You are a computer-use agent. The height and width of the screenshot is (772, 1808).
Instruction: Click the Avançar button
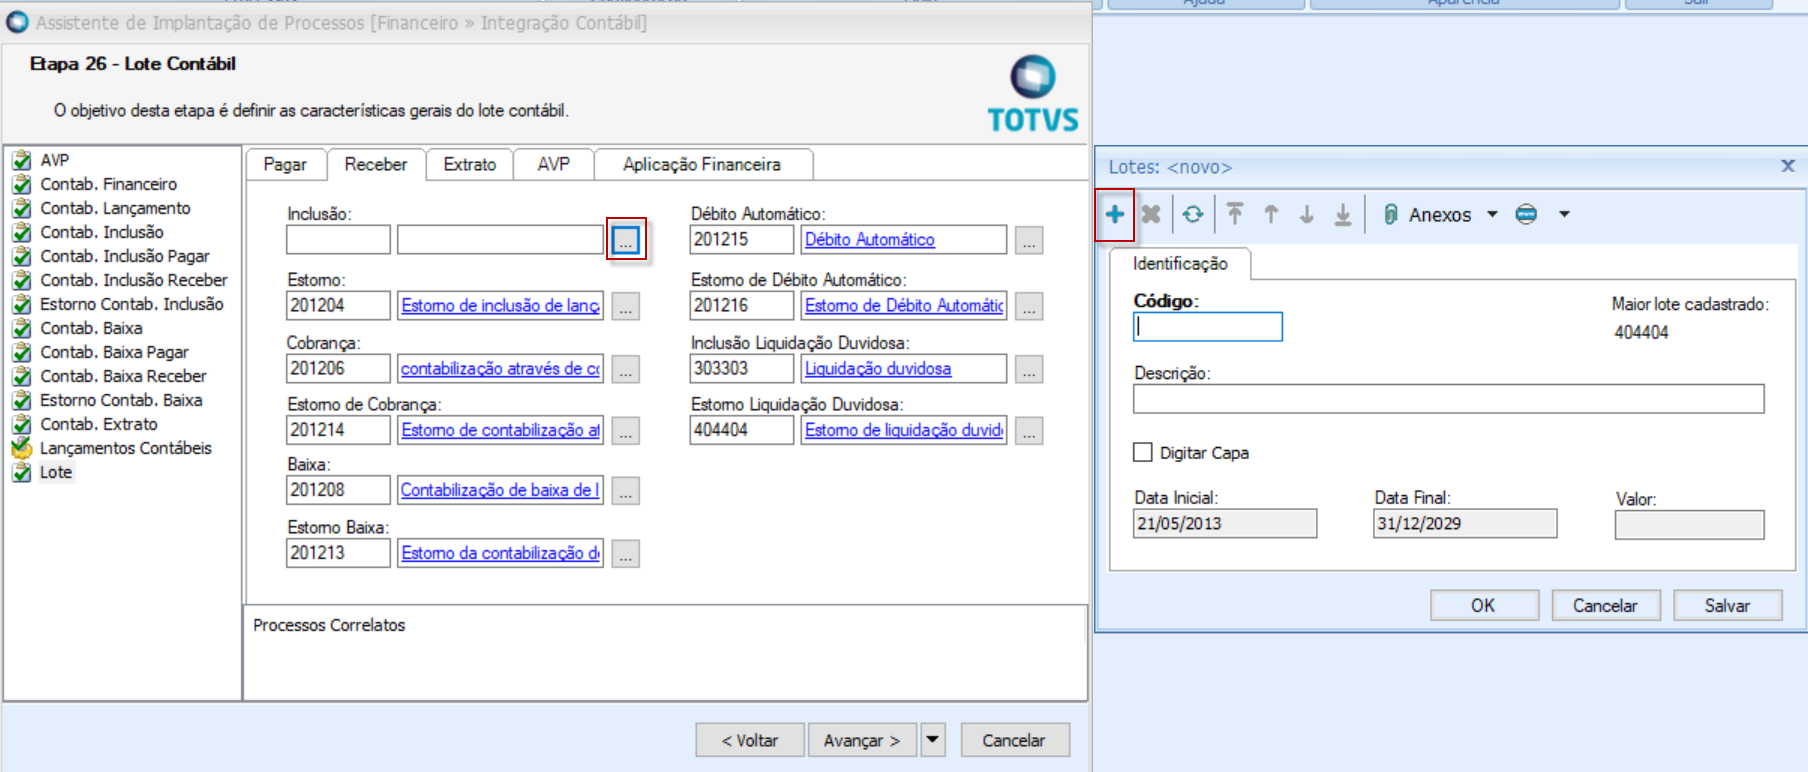click(x=863, y=740)
